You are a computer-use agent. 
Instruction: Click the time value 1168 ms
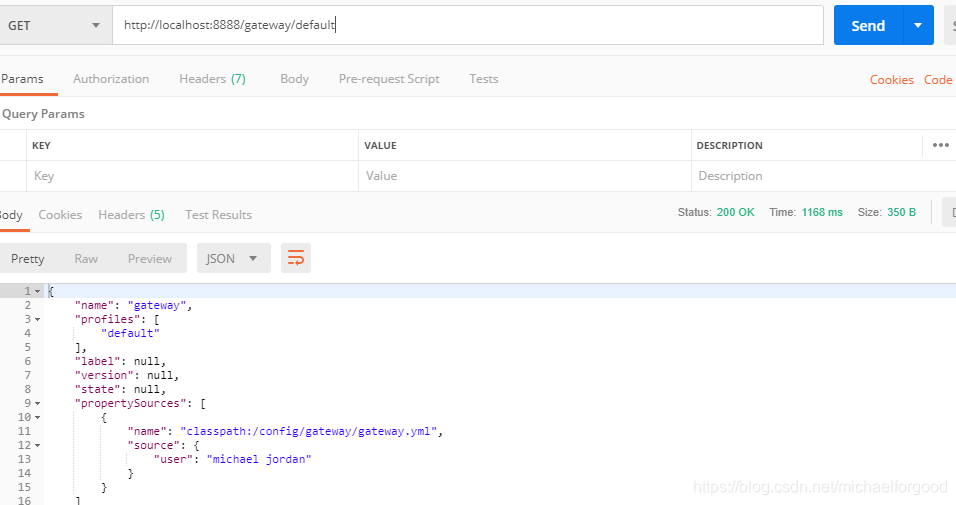click(x=822, y=212)
